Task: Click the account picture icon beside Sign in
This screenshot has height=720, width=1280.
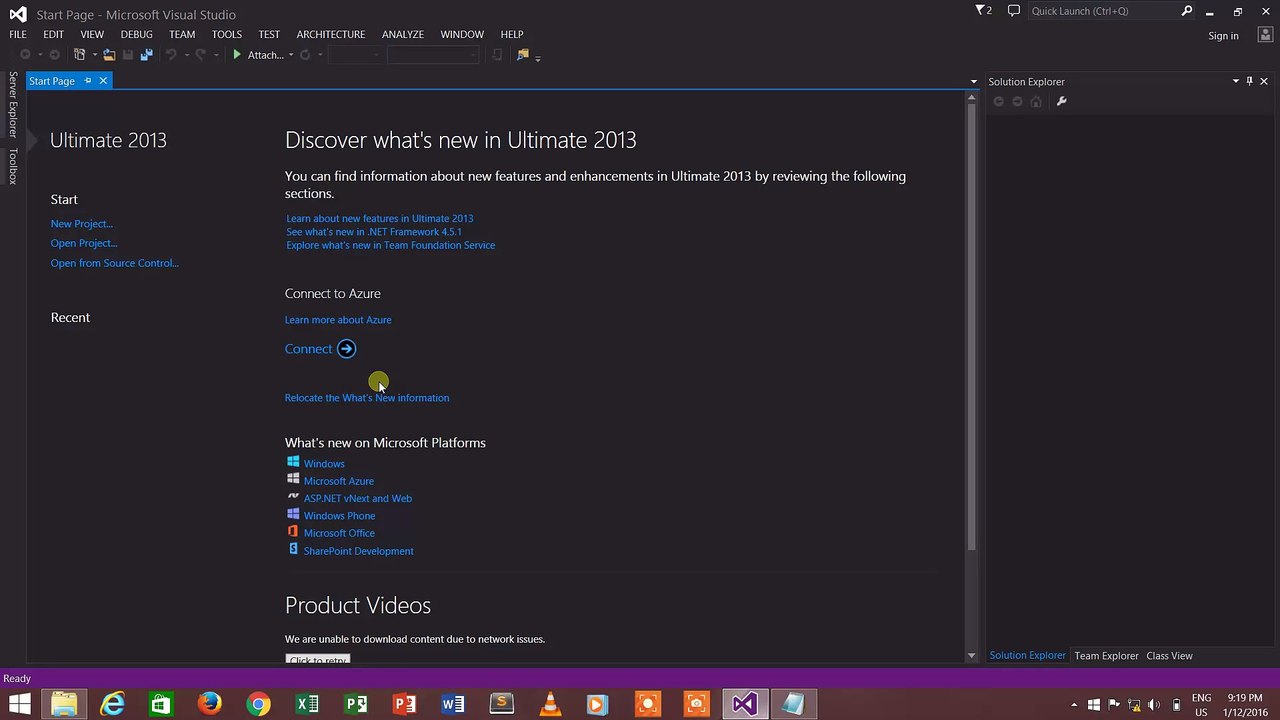Action: tap(1264, 36)
